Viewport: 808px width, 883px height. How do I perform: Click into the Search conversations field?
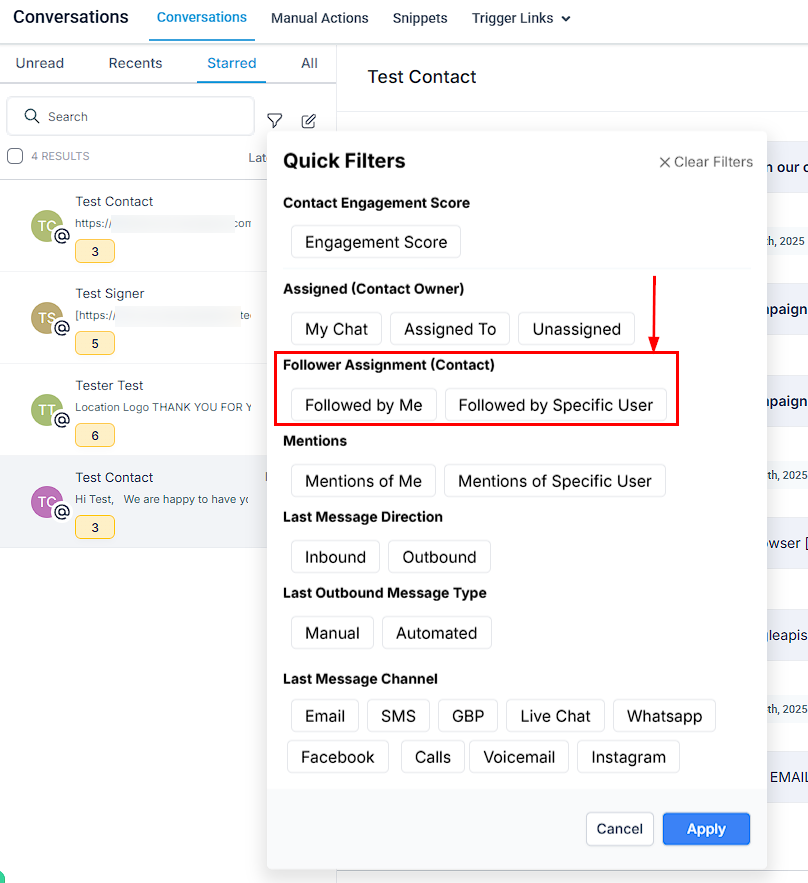pyautogui.click(x=131, y=117)
